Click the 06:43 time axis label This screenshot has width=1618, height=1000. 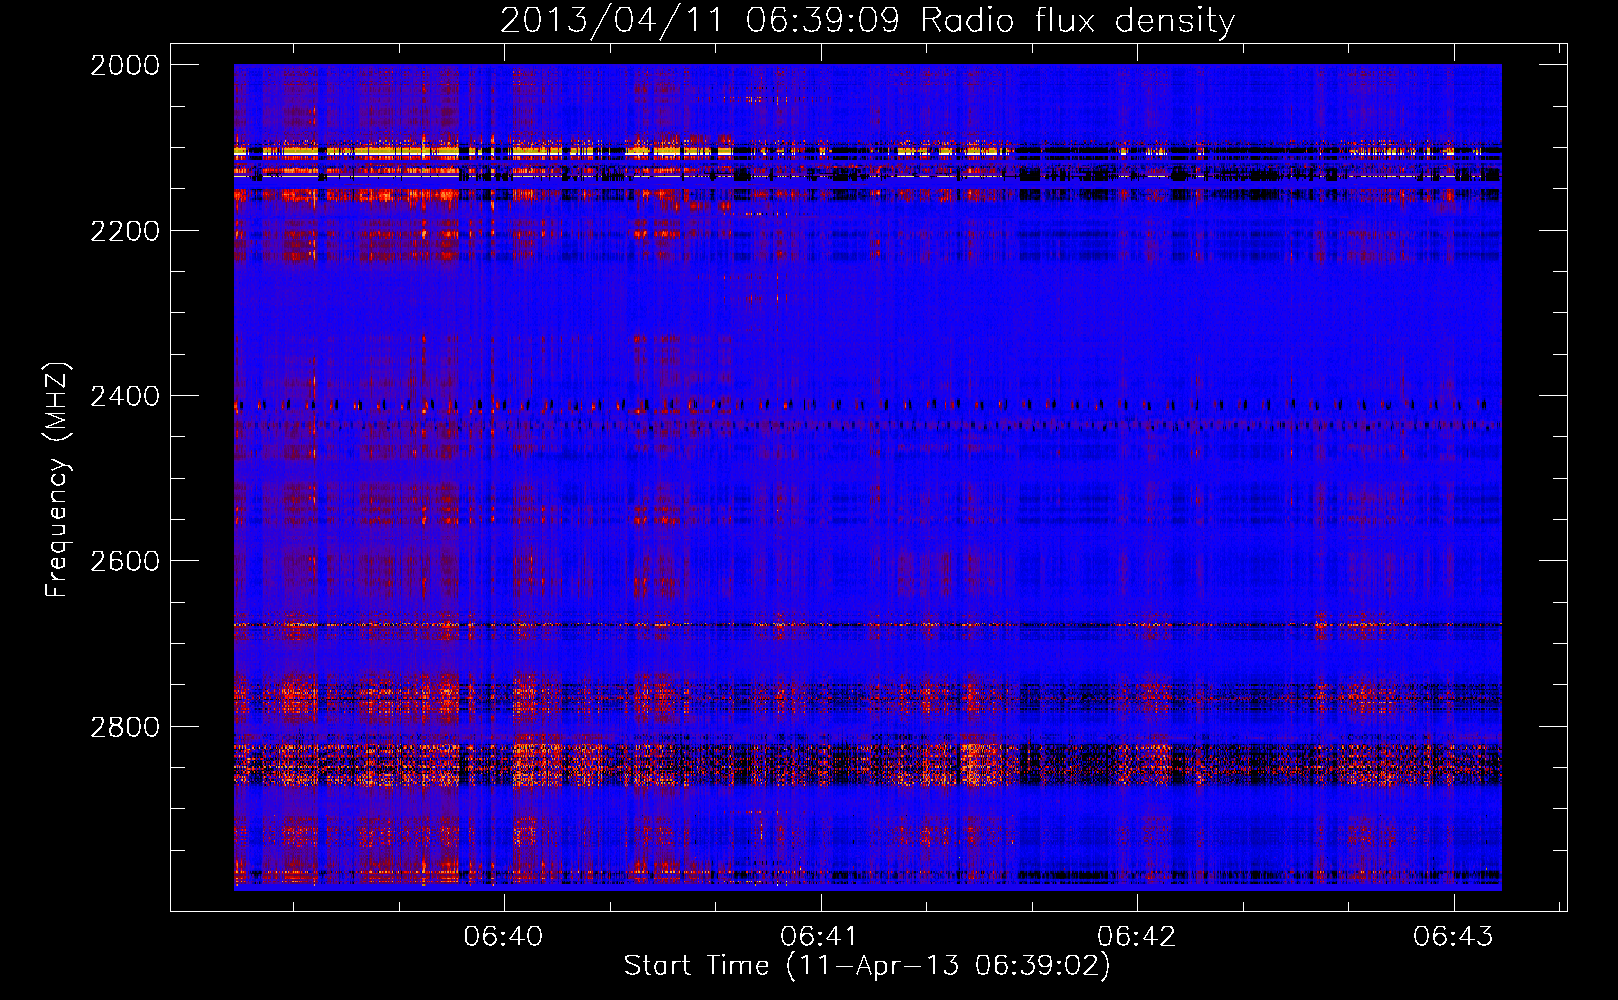pyautogui.click(x=1453, y=937)
